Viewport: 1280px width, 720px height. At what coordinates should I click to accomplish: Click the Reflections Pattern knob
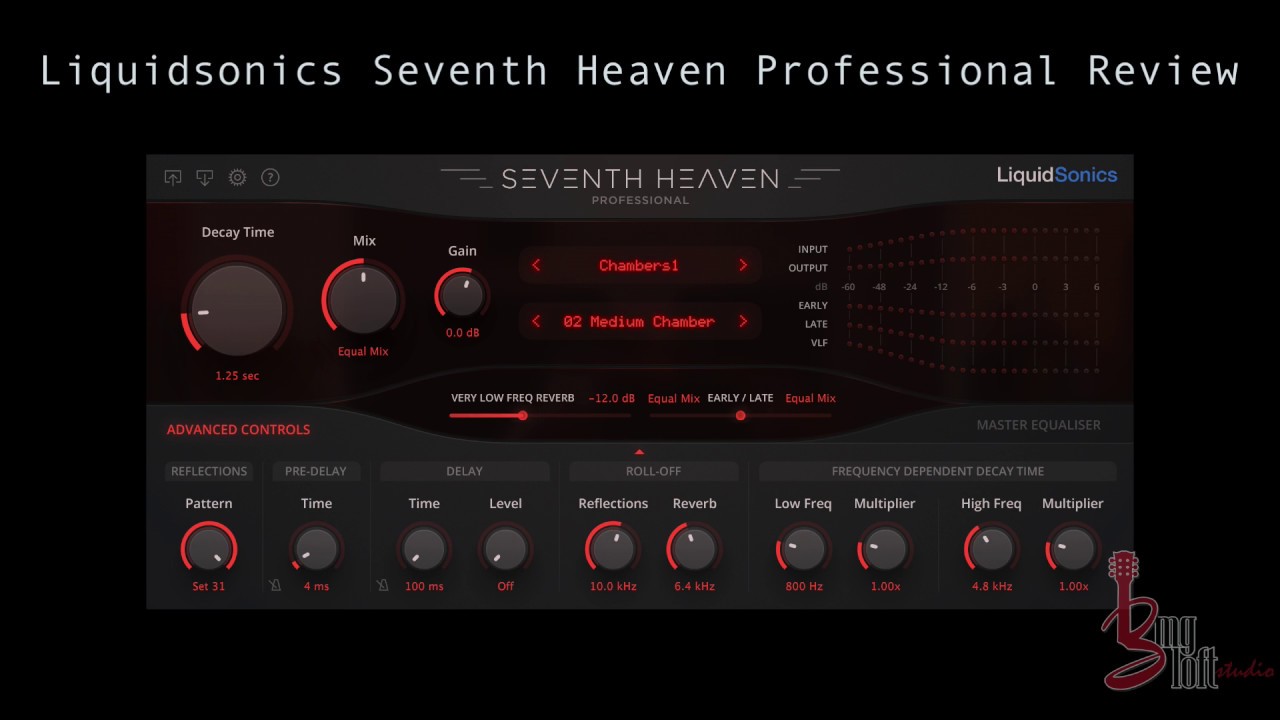point(208,549)
